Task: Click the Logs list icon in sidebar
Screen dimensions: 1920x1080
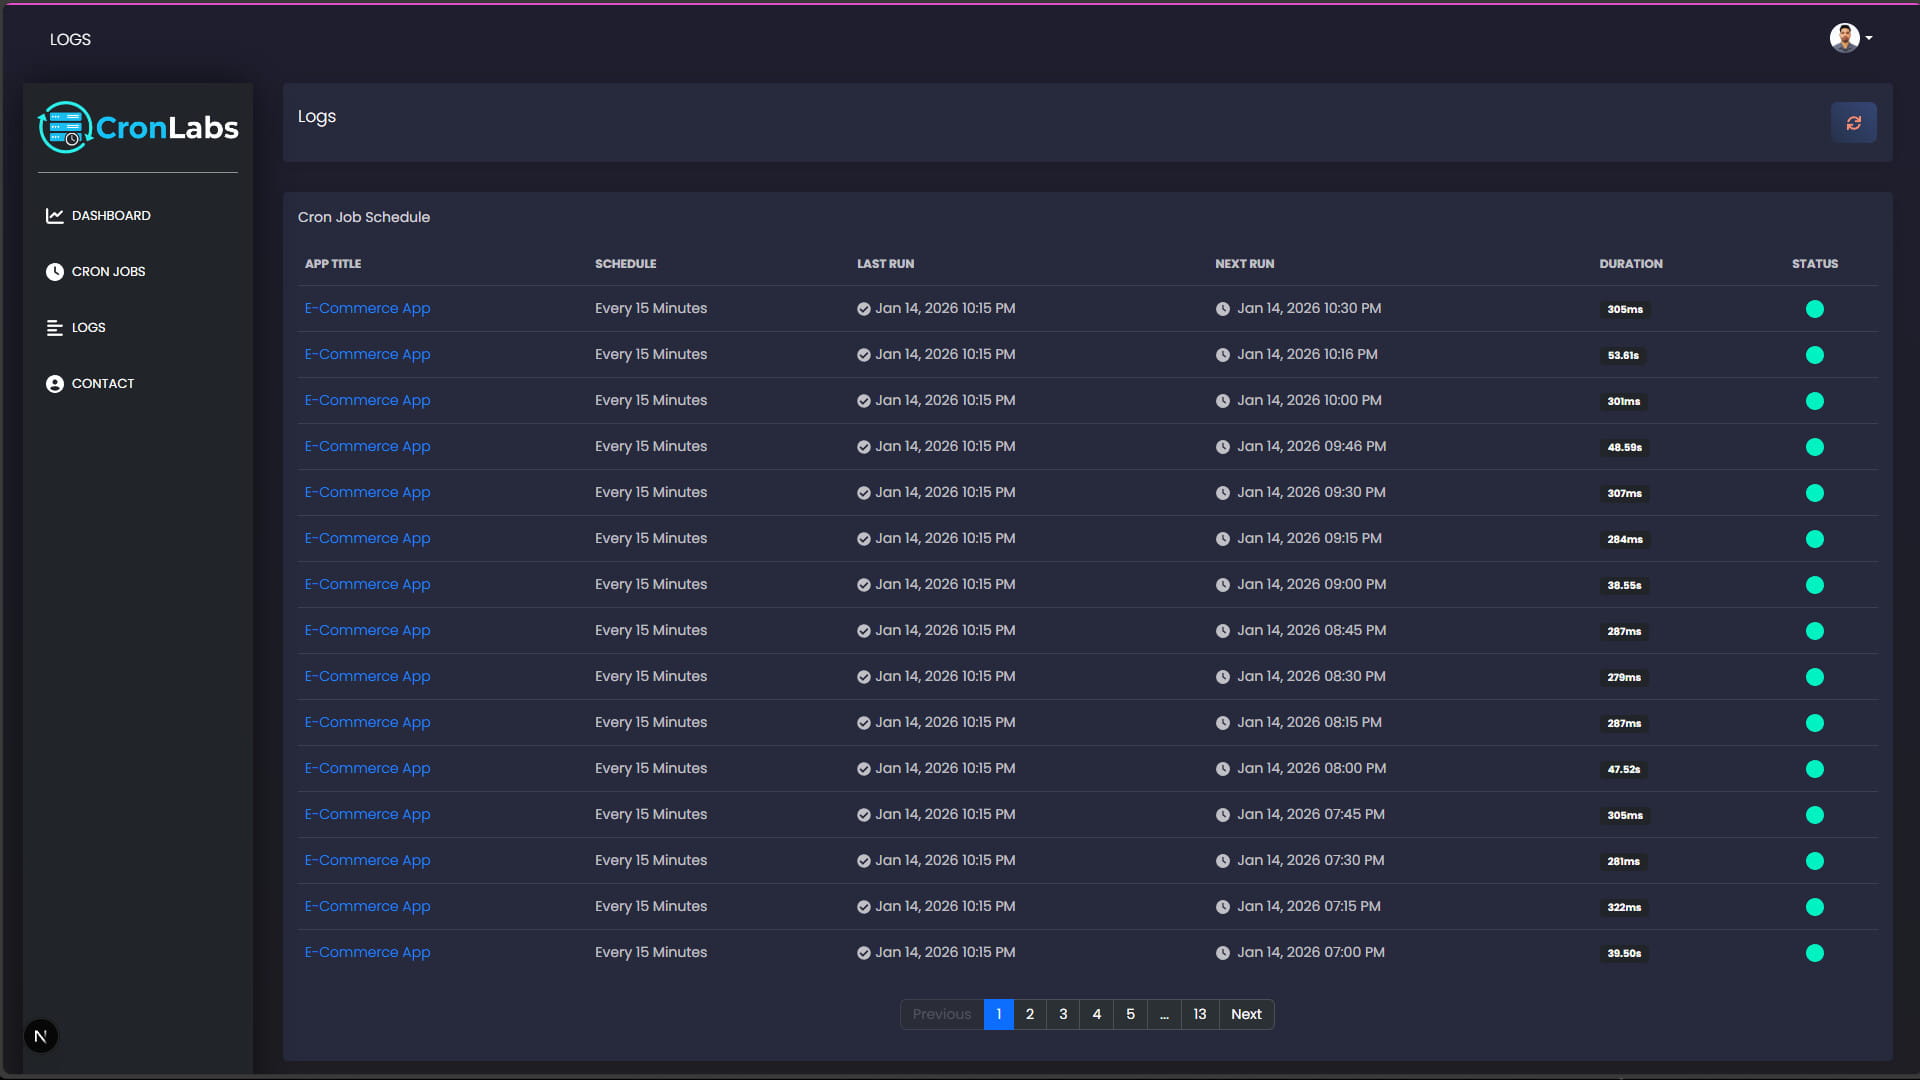Action: [55, 328]
